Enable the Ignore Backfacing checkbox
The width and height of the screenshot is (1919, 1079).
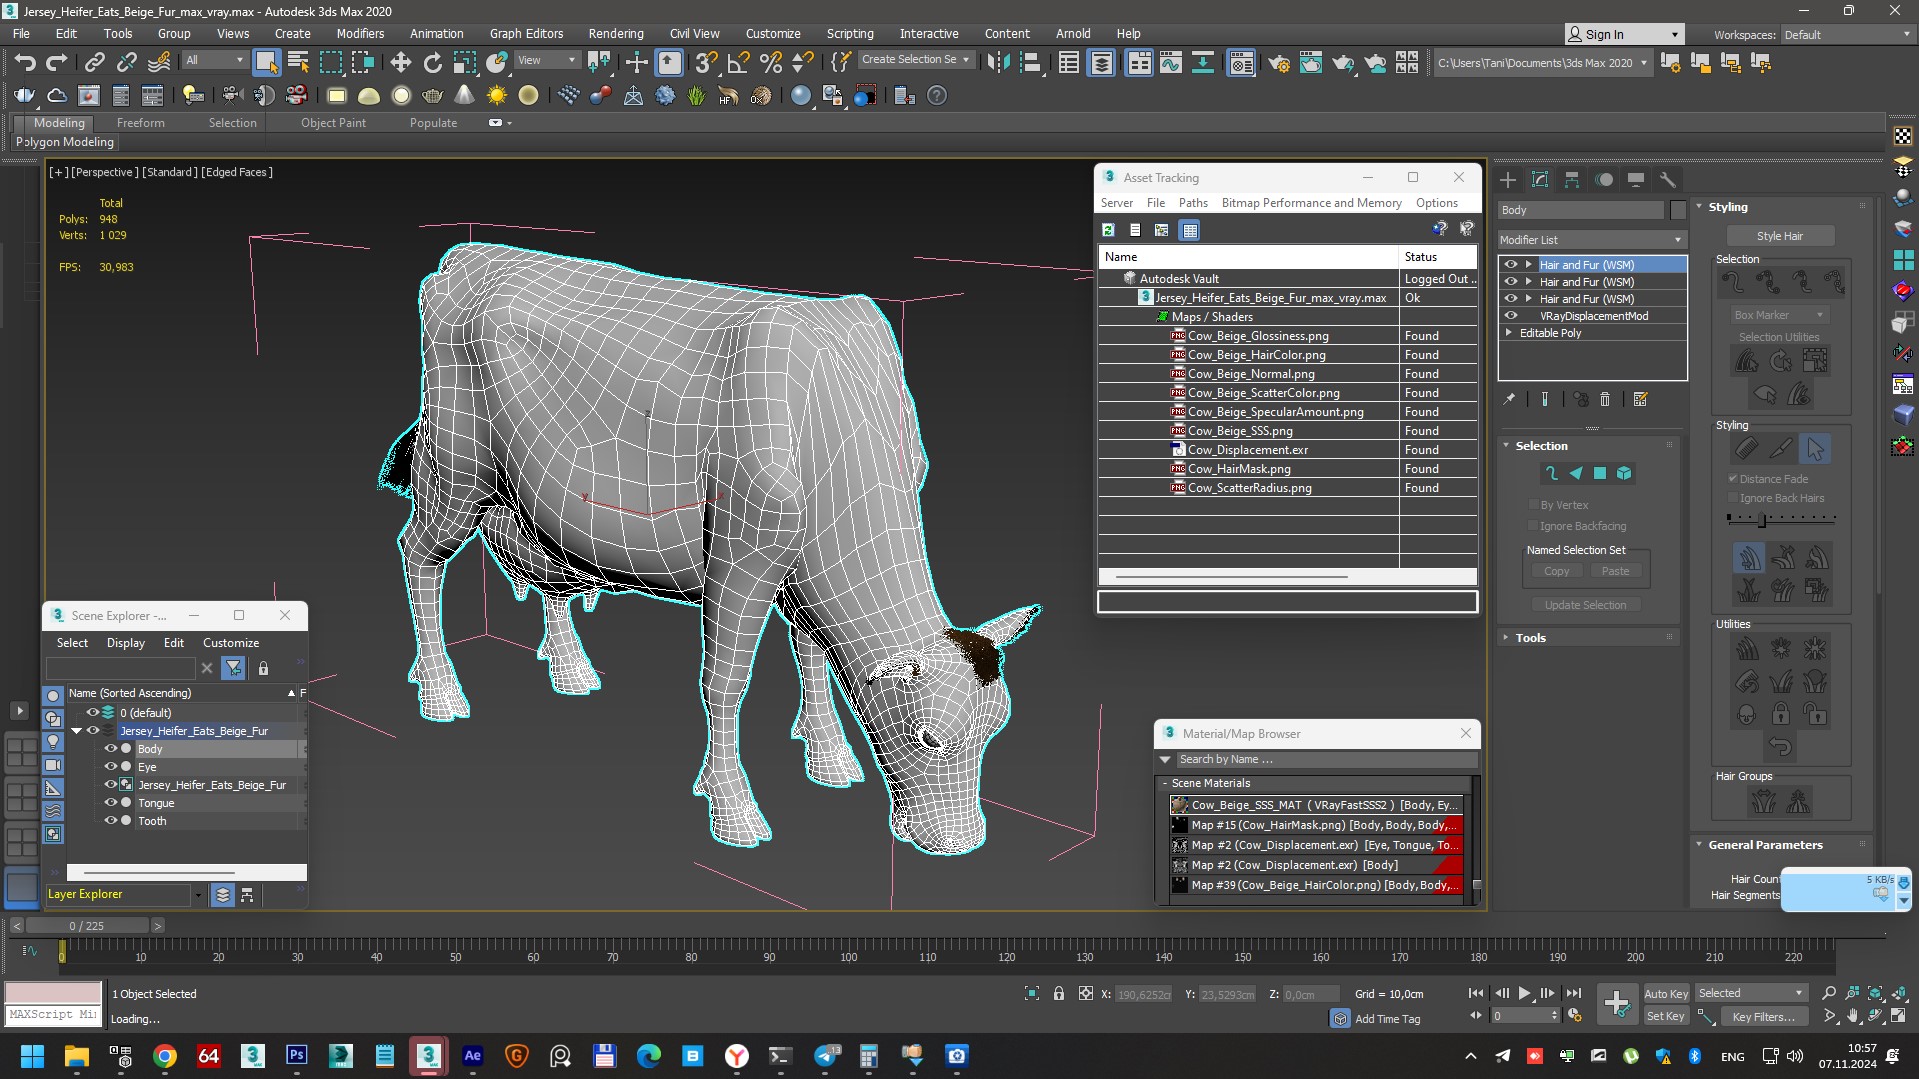tap(1533, 526)
